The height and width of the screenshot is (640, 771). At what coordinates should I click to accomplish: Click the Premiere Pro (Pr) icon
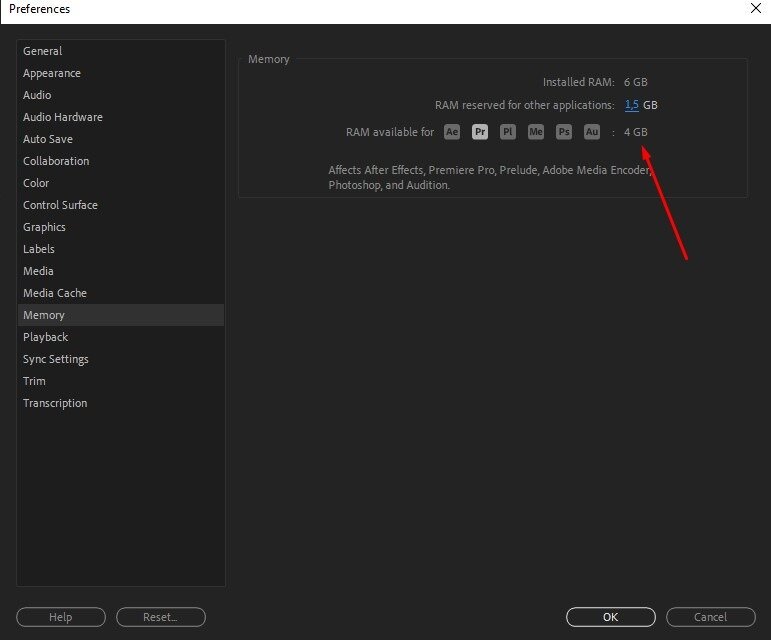pos(480,132)
